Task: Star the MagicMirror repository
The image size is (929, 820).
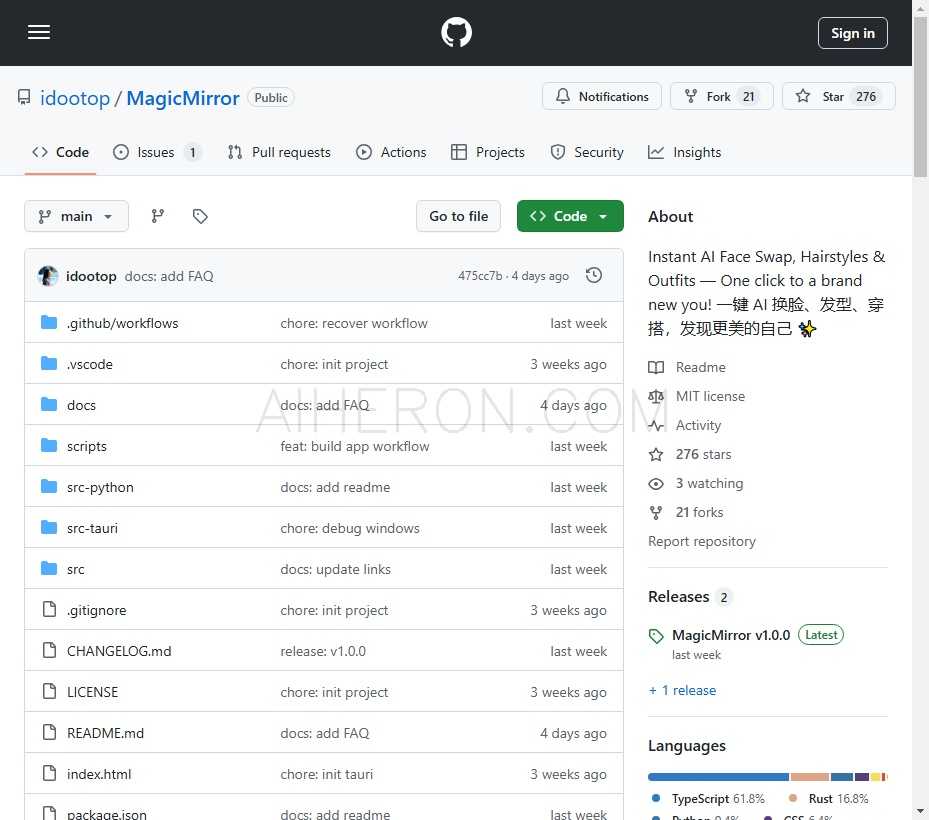Action: tap(838, 97)
